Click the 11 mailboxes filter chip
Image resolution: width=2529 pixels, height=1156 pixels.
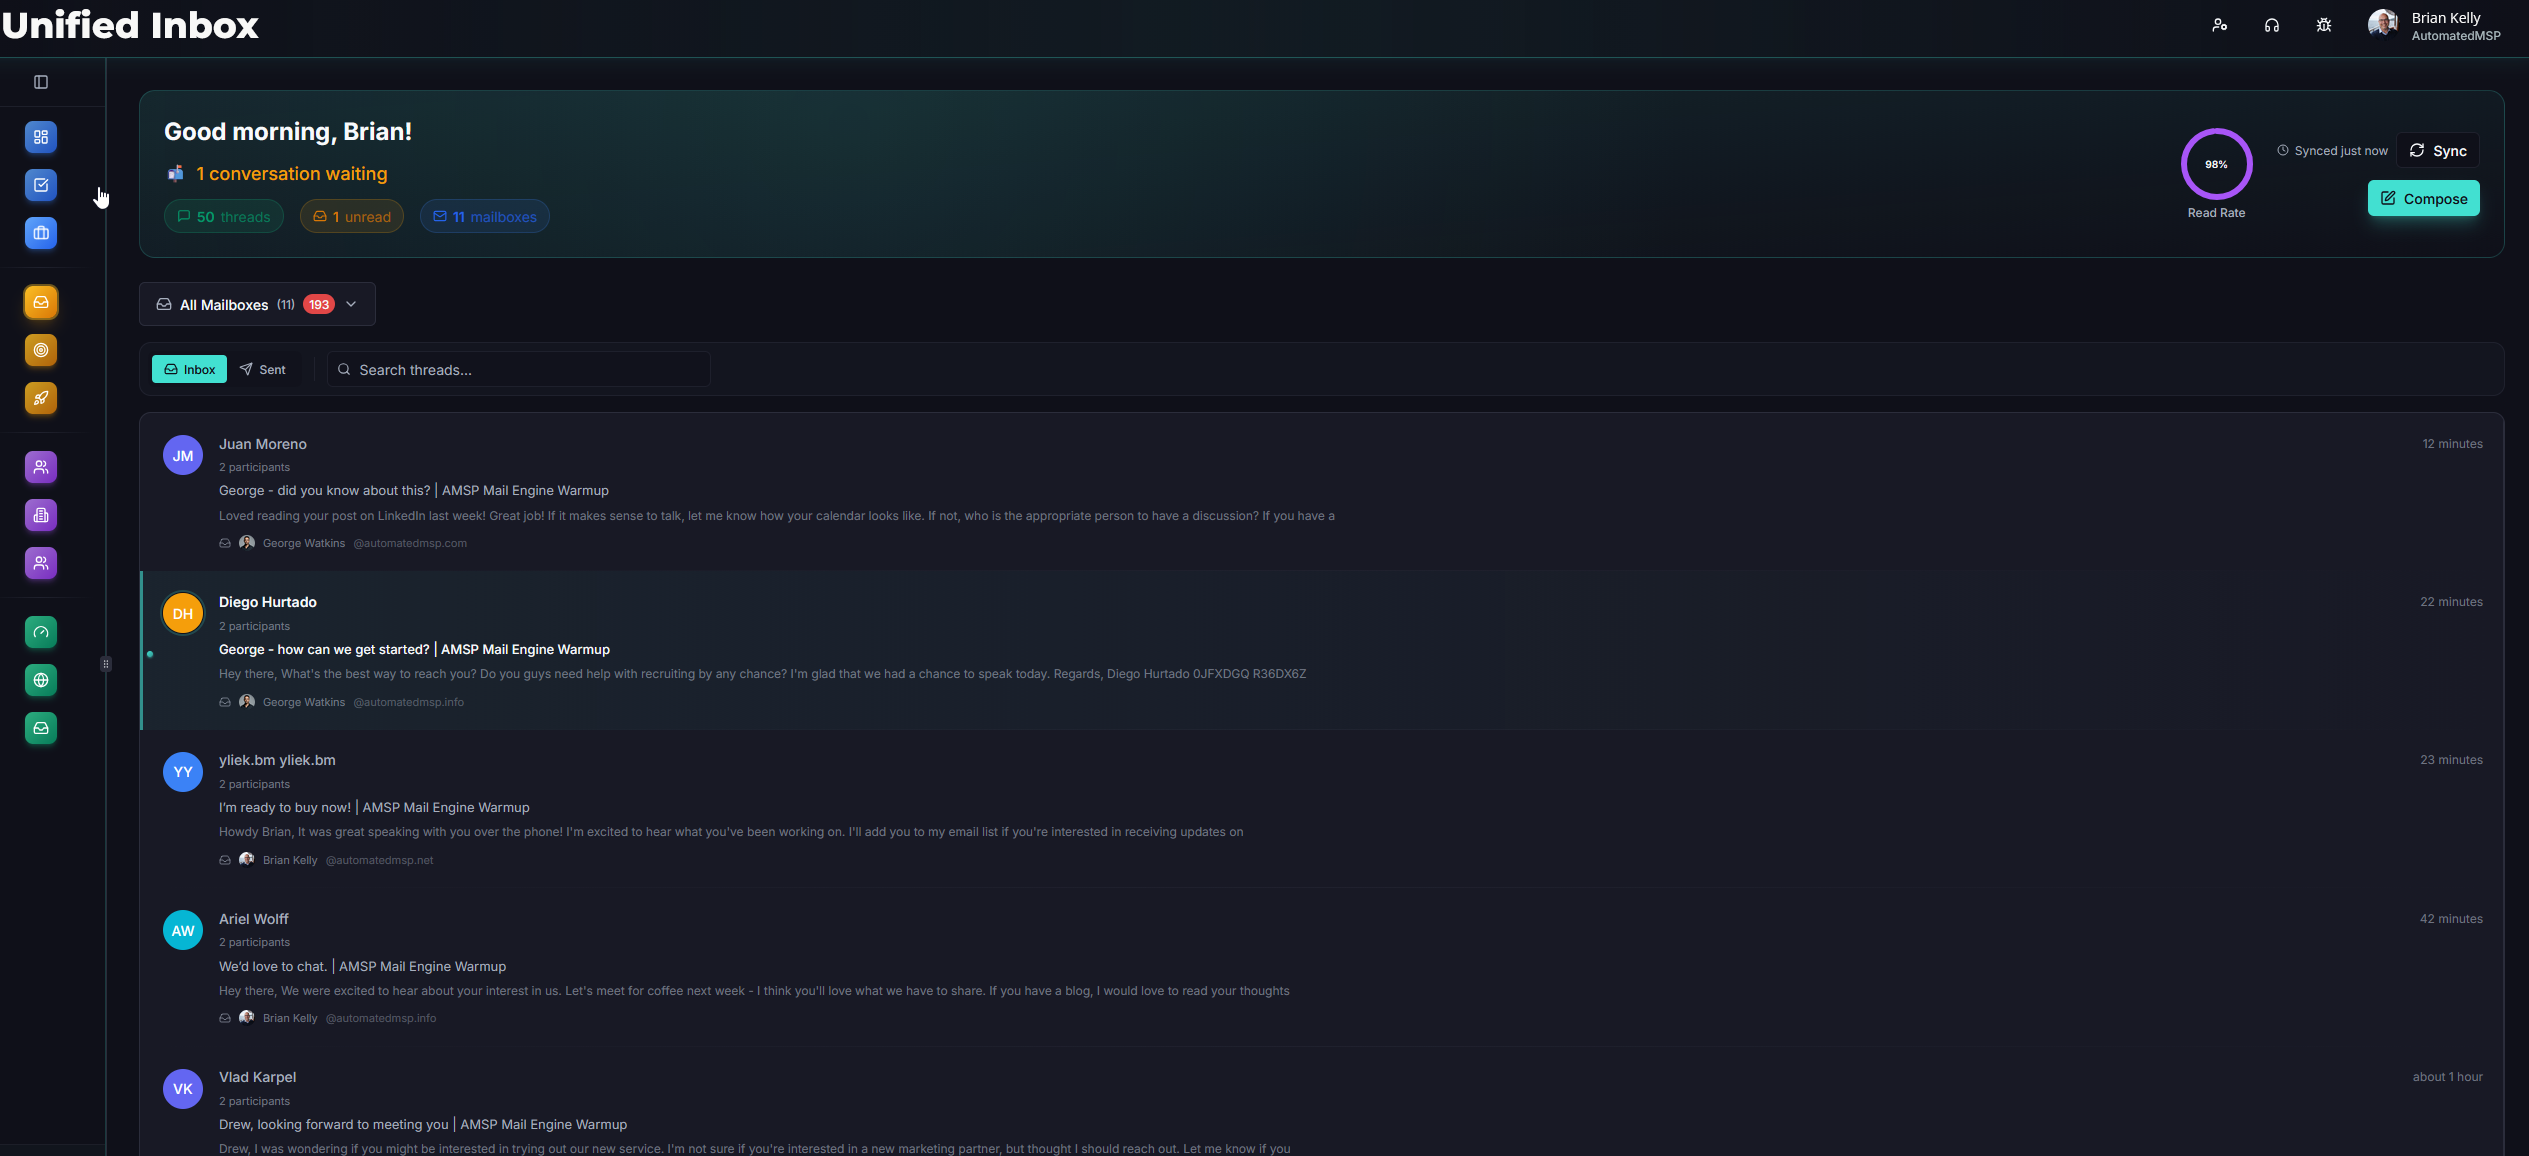[485, 217]
